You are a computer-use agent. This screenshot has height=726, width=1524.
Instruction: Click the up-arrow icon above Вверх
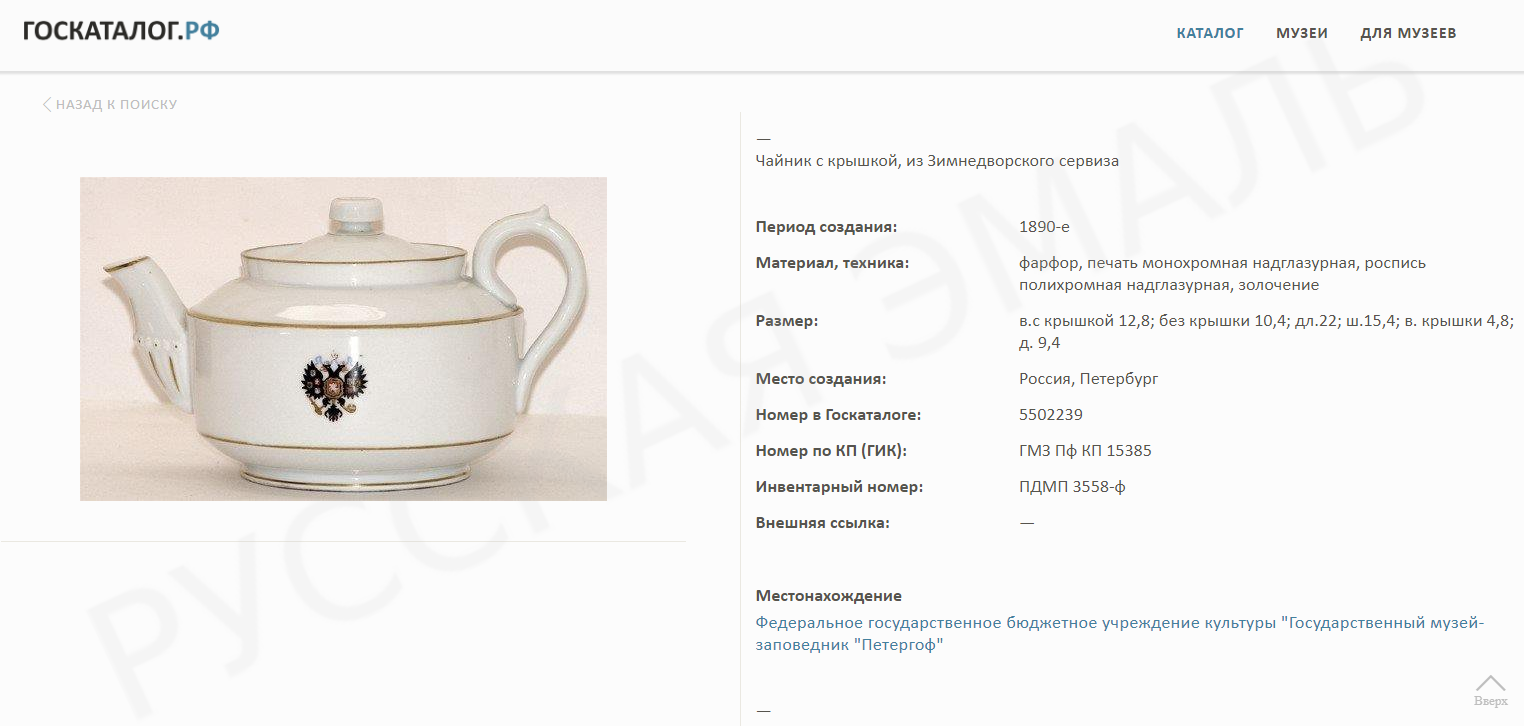(x=1490, y=682)
